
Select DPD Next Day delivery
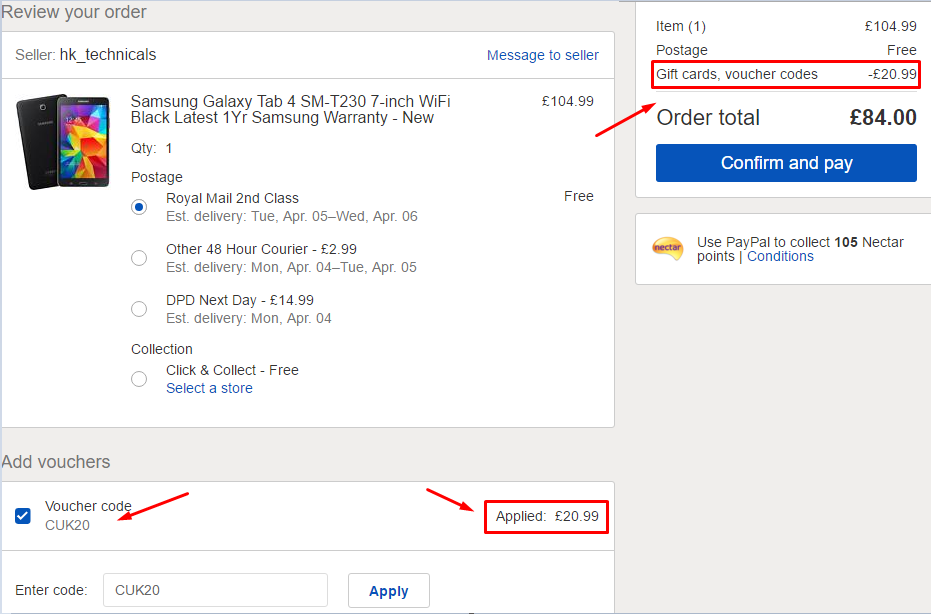click(x=139, y=309)
